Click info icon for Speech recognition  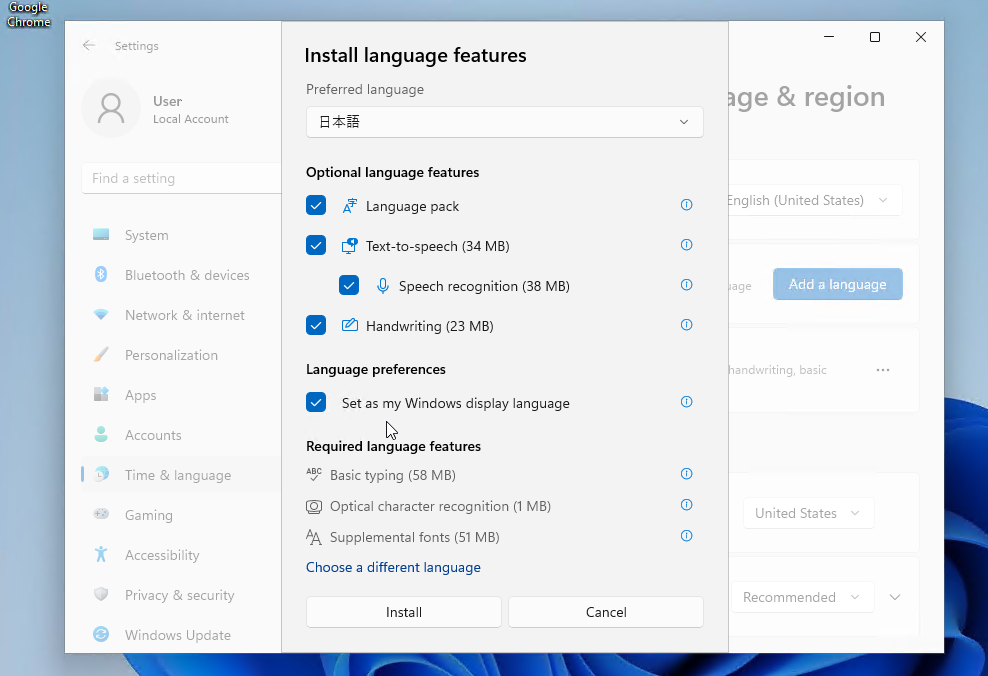coord(686,285)
